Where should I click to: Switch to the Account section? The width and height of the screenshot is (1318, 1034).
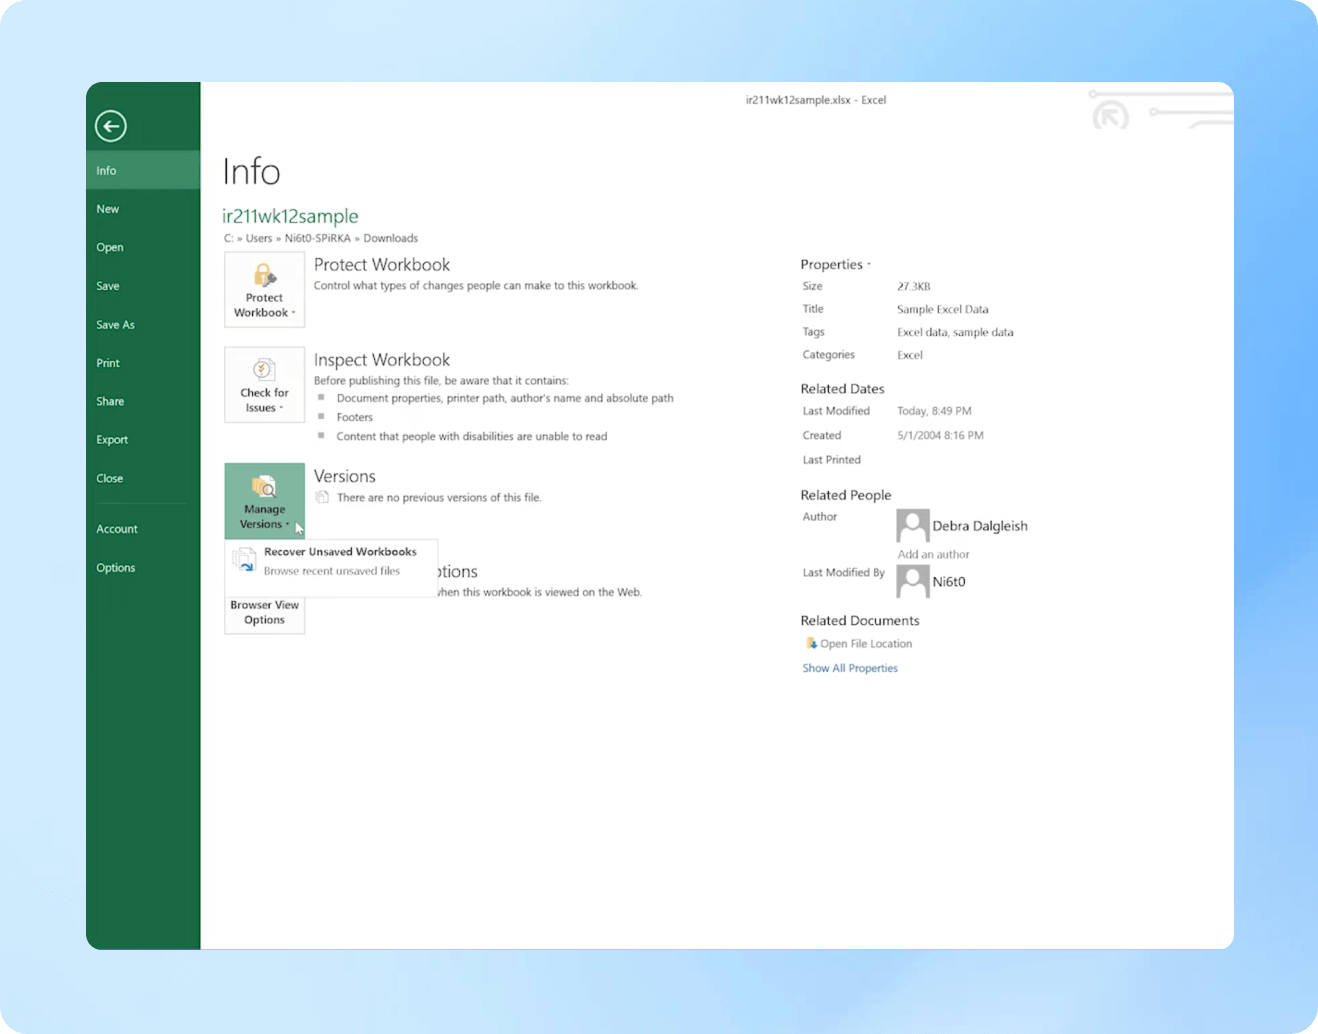116,528
